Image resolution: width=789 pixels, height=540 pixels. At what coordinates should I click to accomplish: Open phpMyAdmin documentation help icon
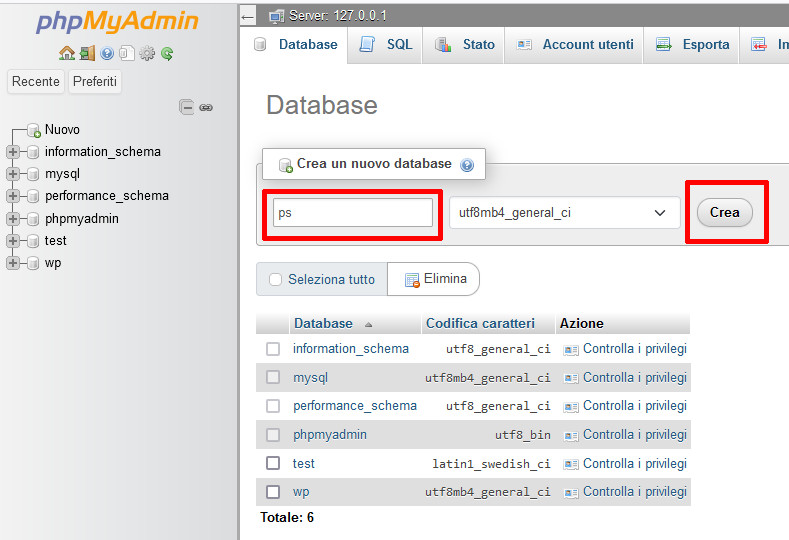coord(107,53)
